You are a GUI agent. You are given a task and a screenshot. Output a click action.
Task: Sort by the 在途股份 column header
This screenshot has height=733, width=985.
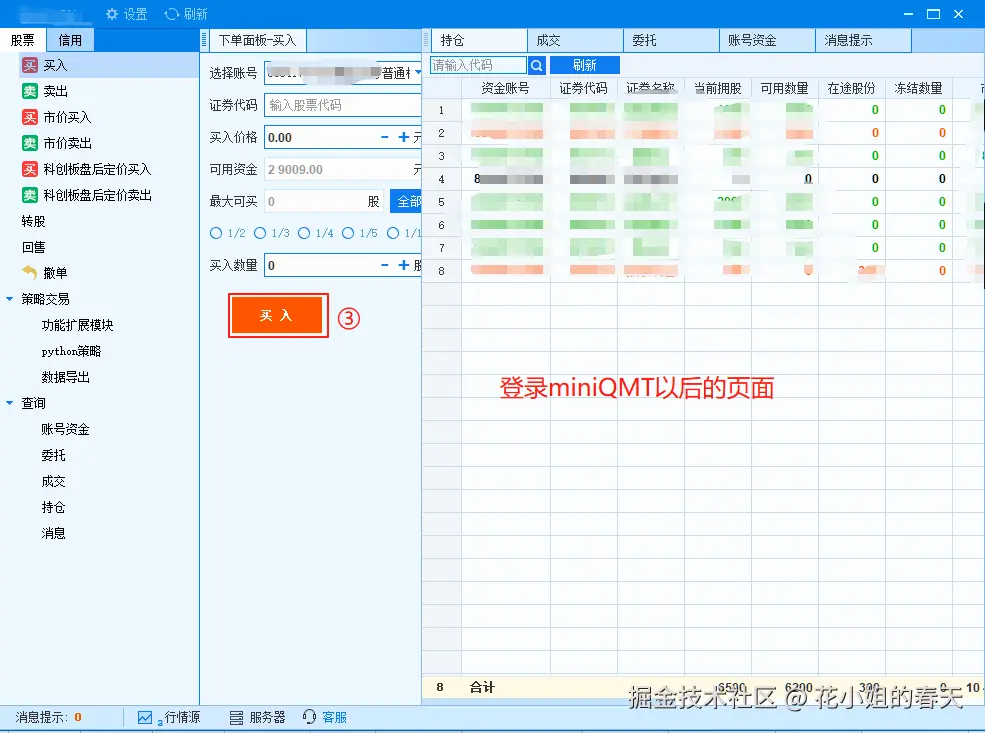[852, 89]
